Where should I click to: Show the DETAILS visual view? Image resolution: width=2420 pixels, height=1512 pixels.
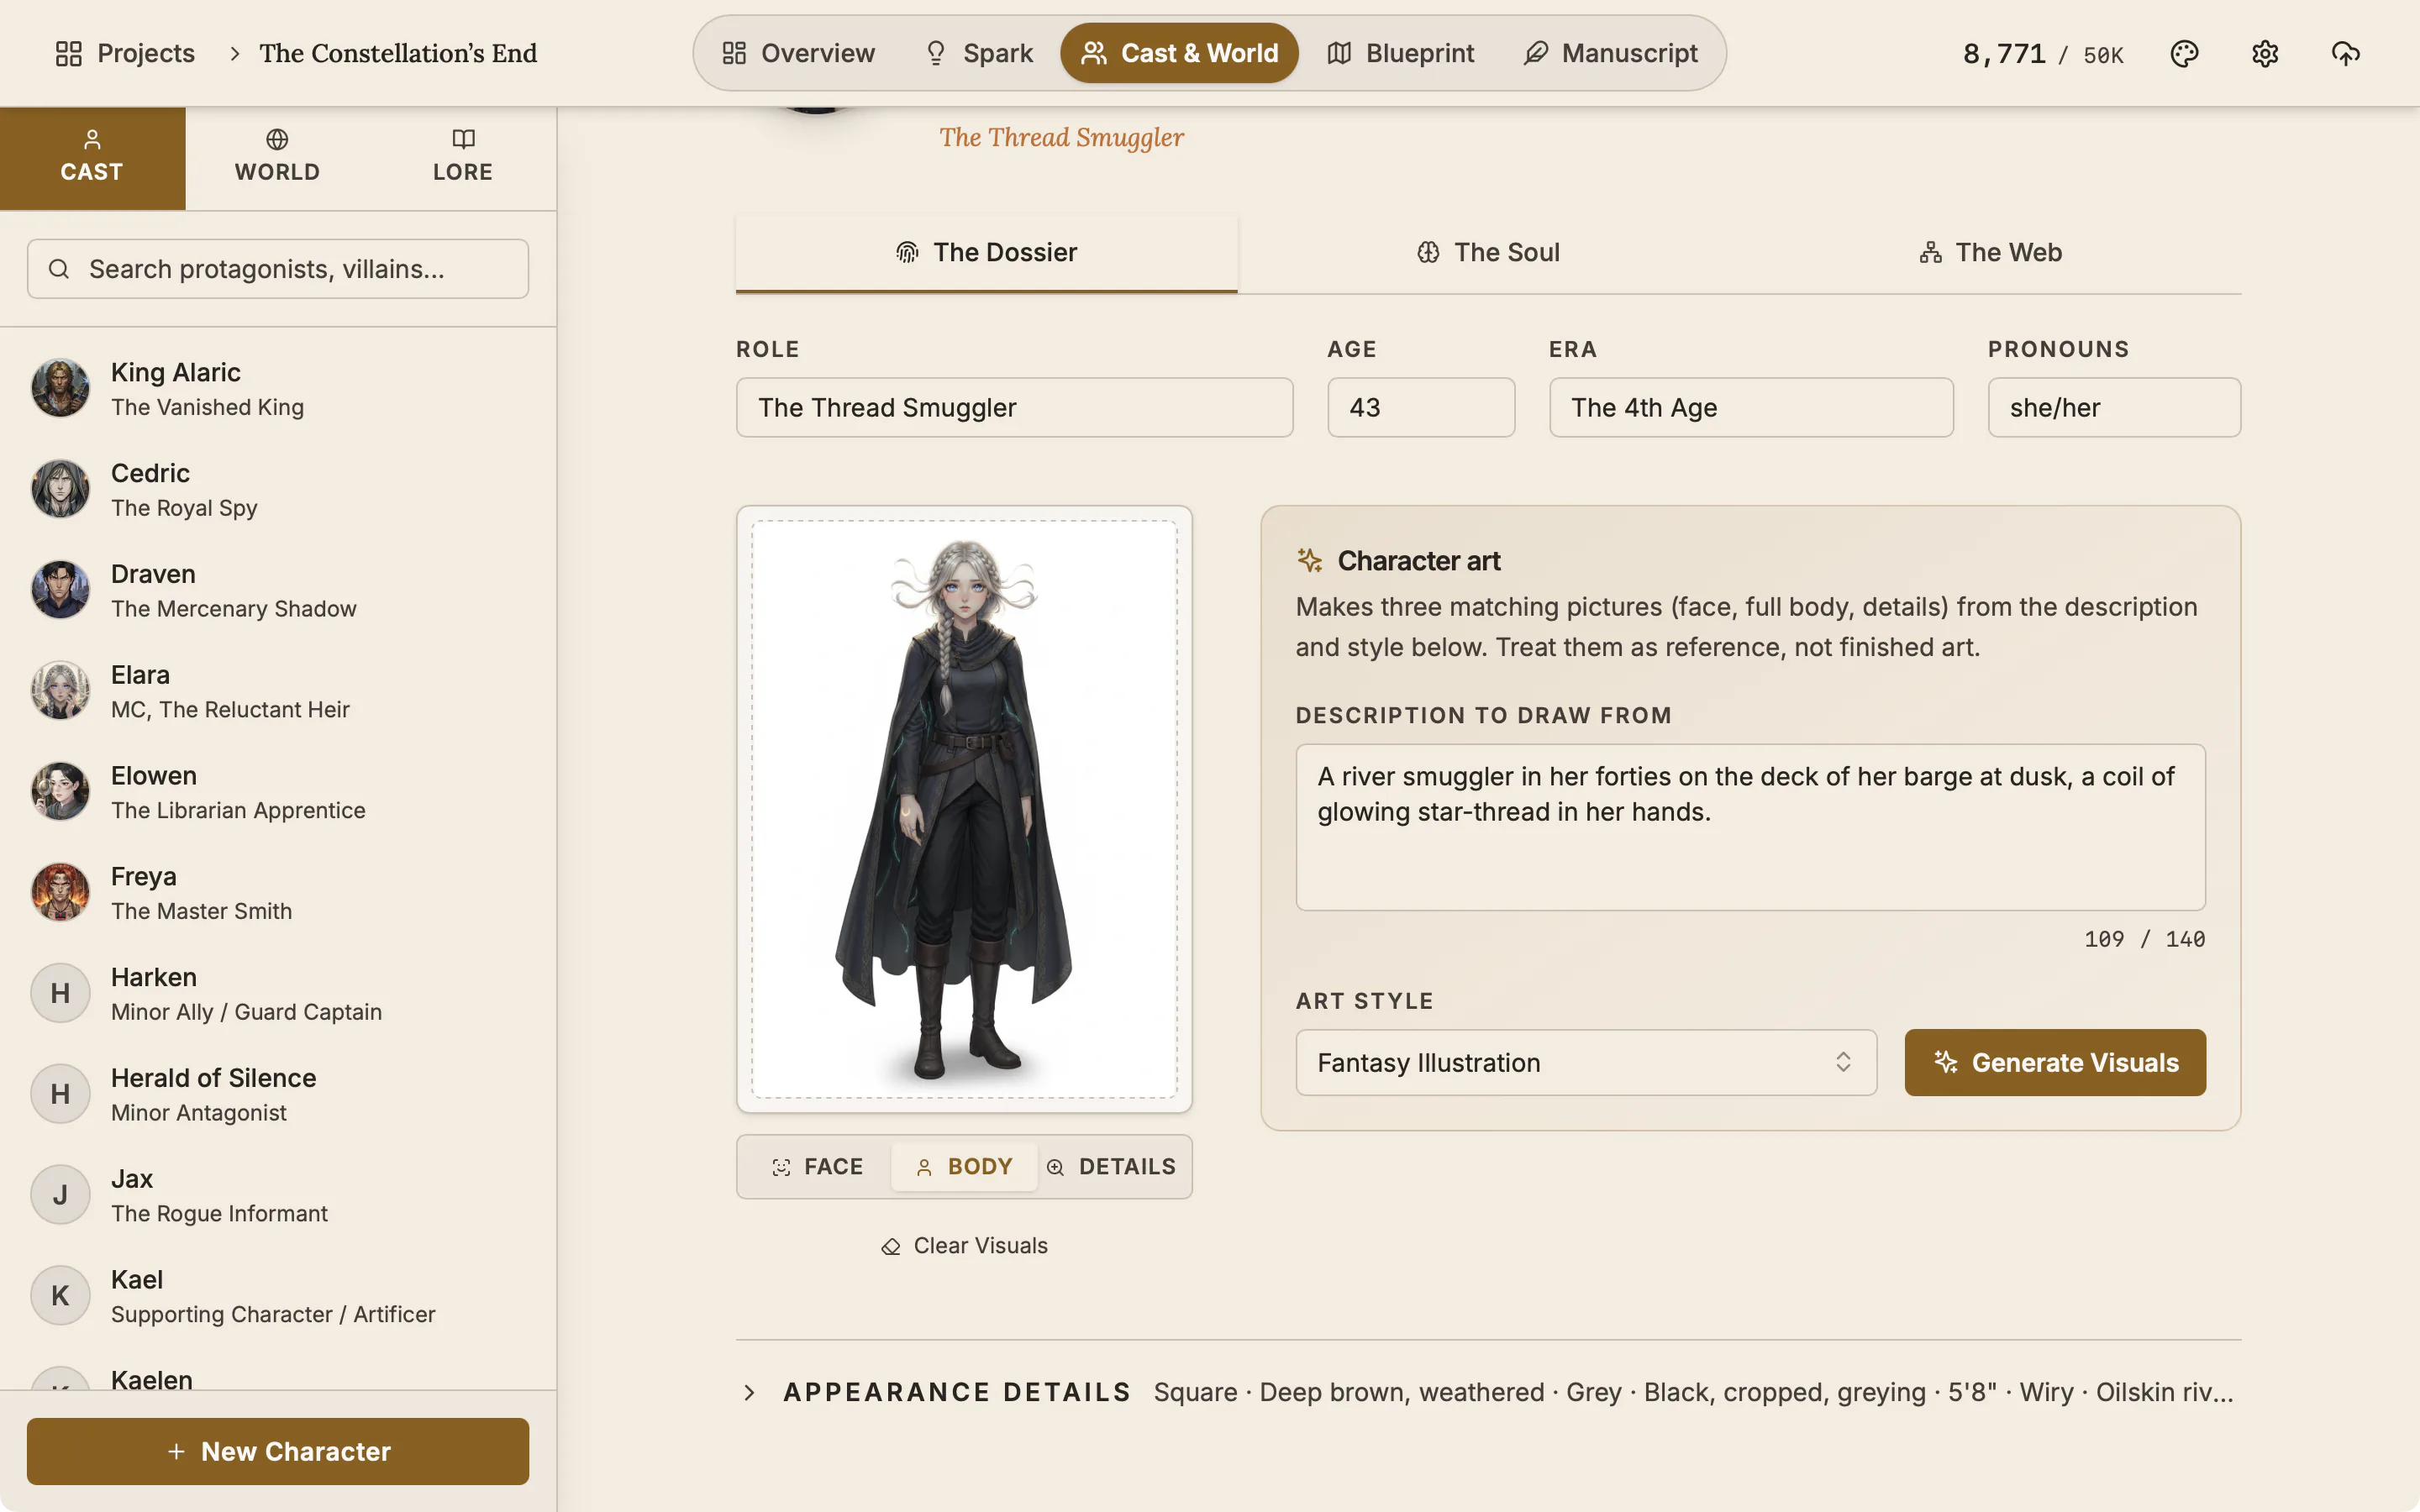(1110, 1166)
